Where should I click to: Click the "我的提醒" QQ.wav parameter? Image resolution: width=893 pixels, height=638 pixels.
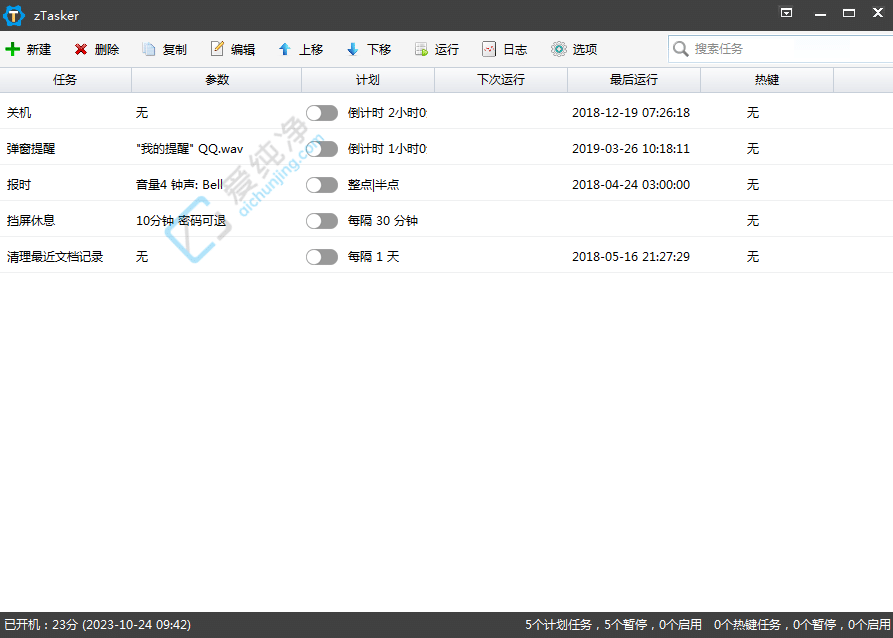(190, 149)
